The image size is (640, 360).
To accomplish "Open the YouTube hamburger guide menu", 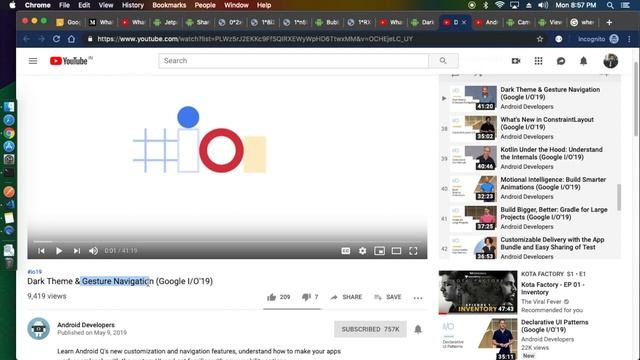I will (33, 61).
